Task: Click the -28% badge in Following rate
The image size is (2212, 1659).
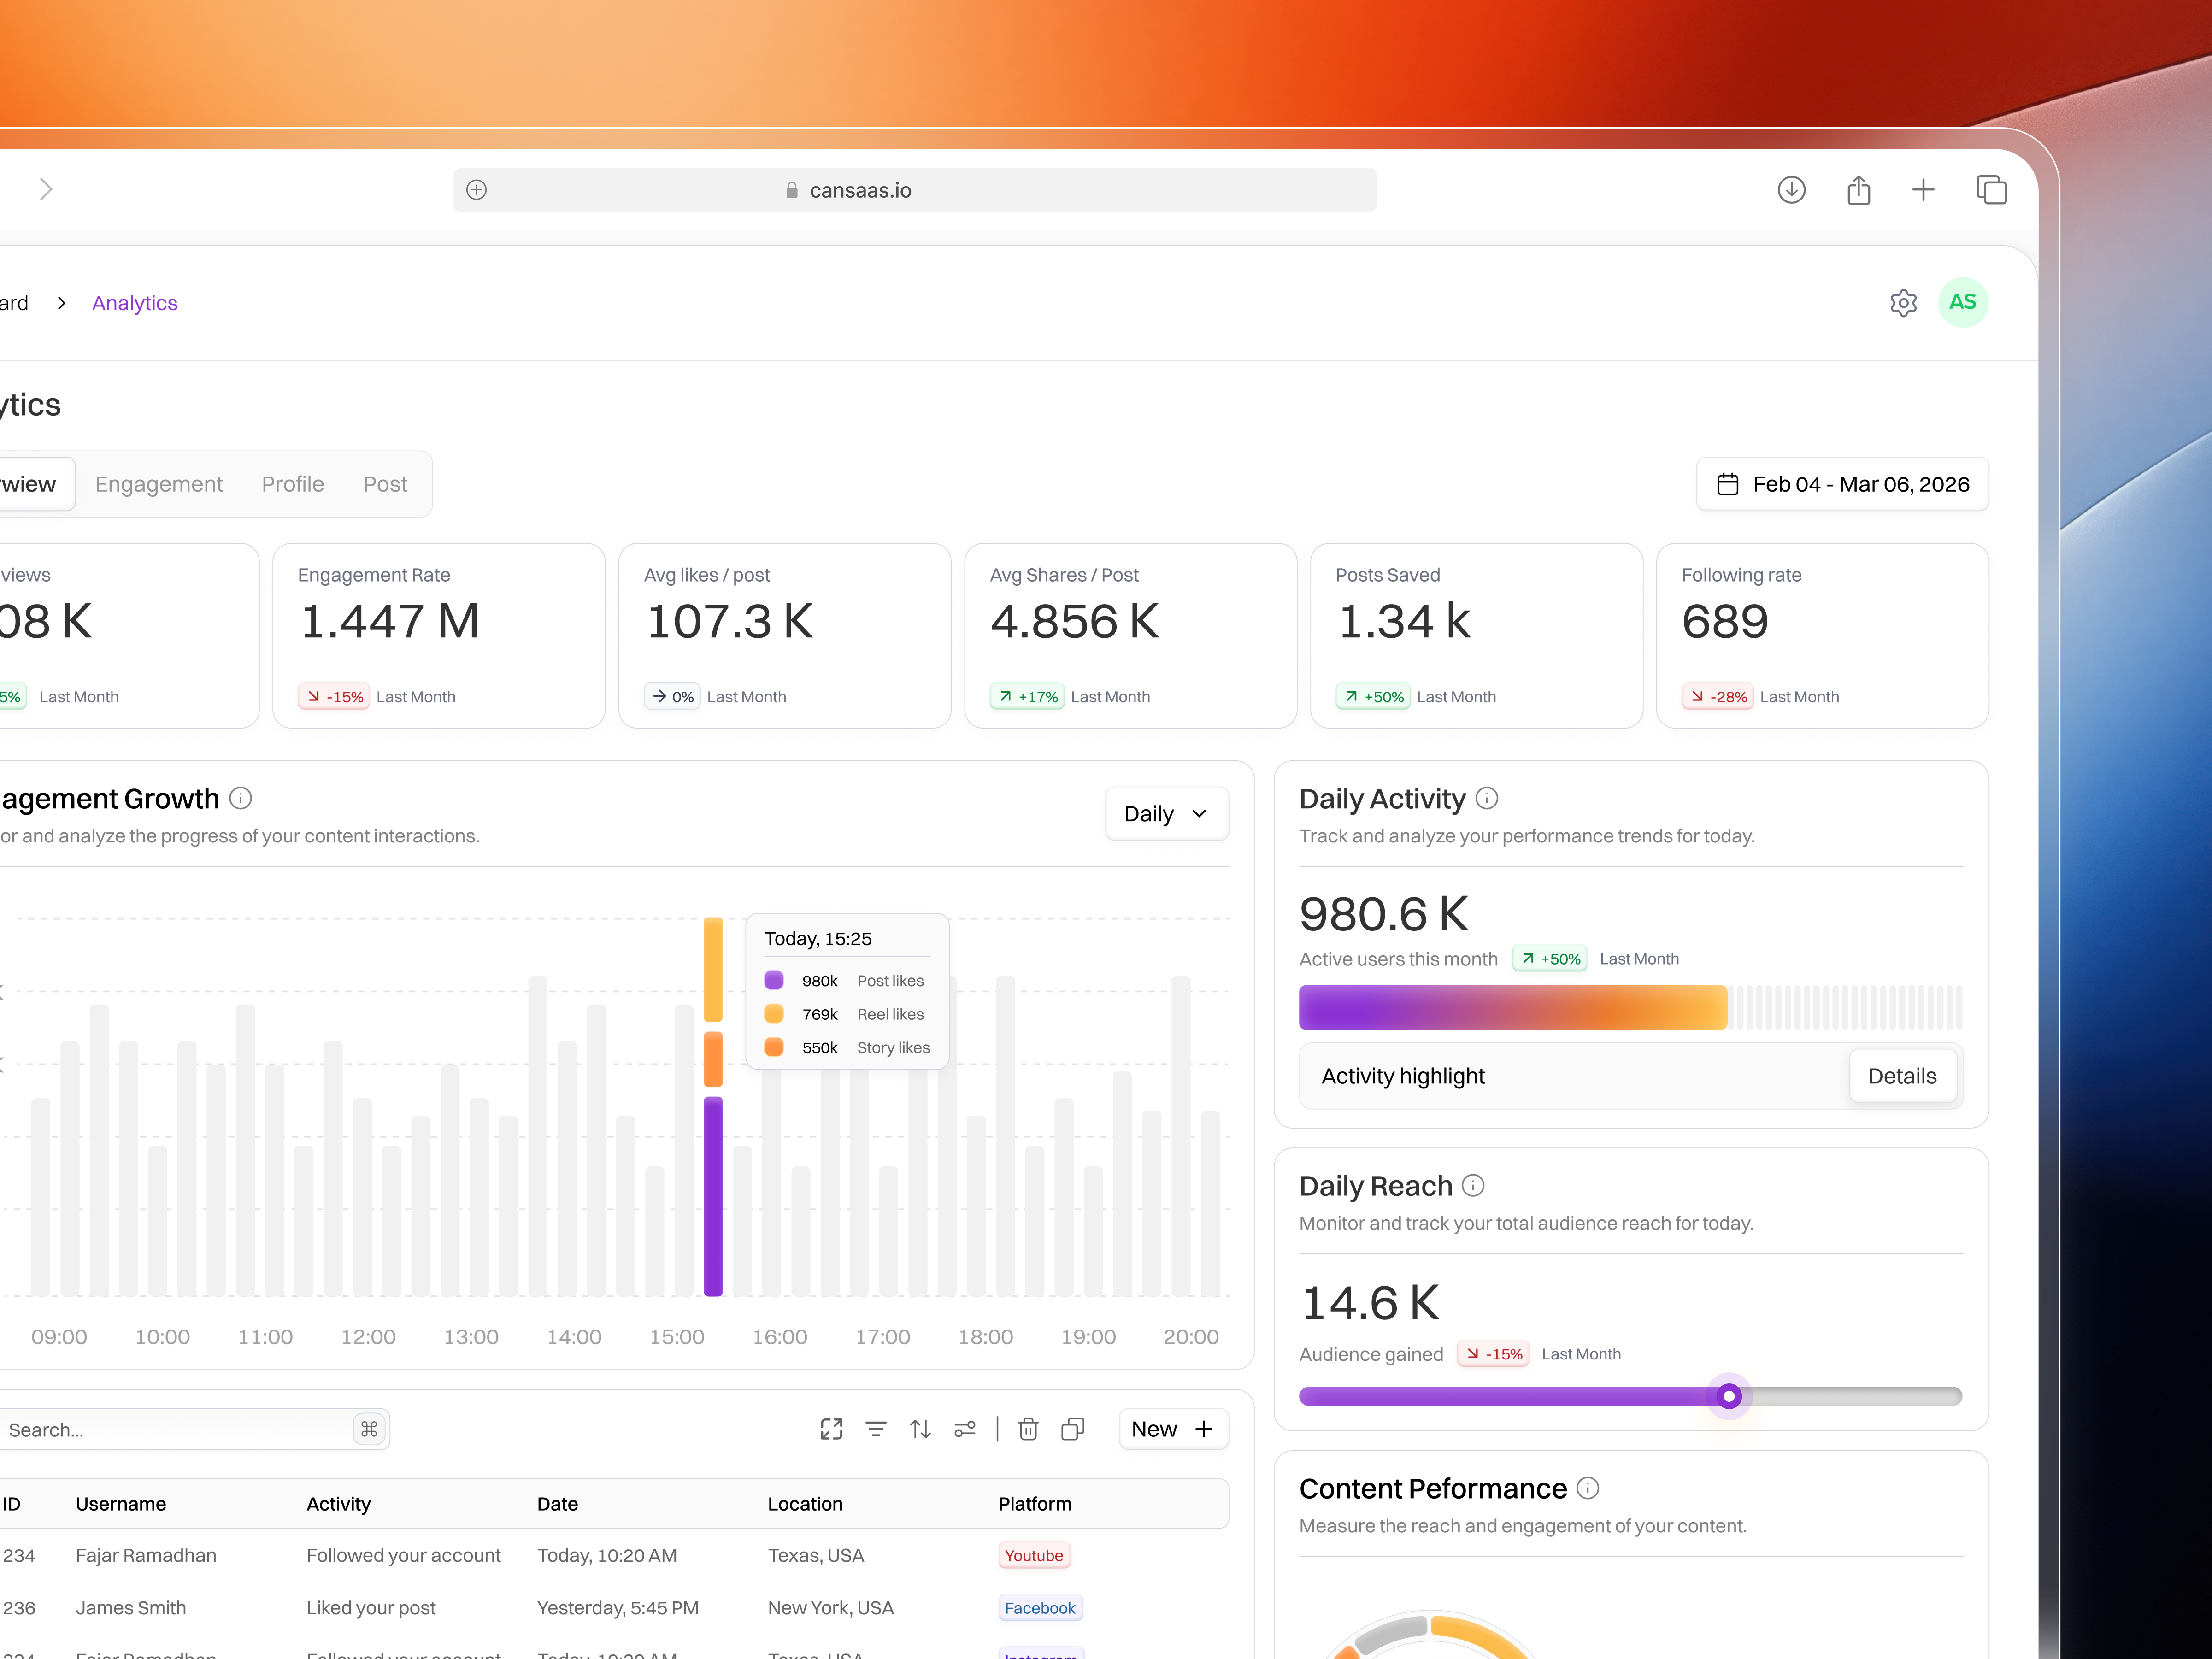Action: 1718,697
